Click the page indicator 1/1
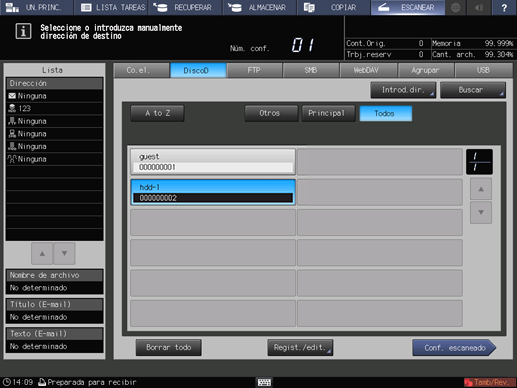This screenshot has width=517, height=388. point(479,162)
